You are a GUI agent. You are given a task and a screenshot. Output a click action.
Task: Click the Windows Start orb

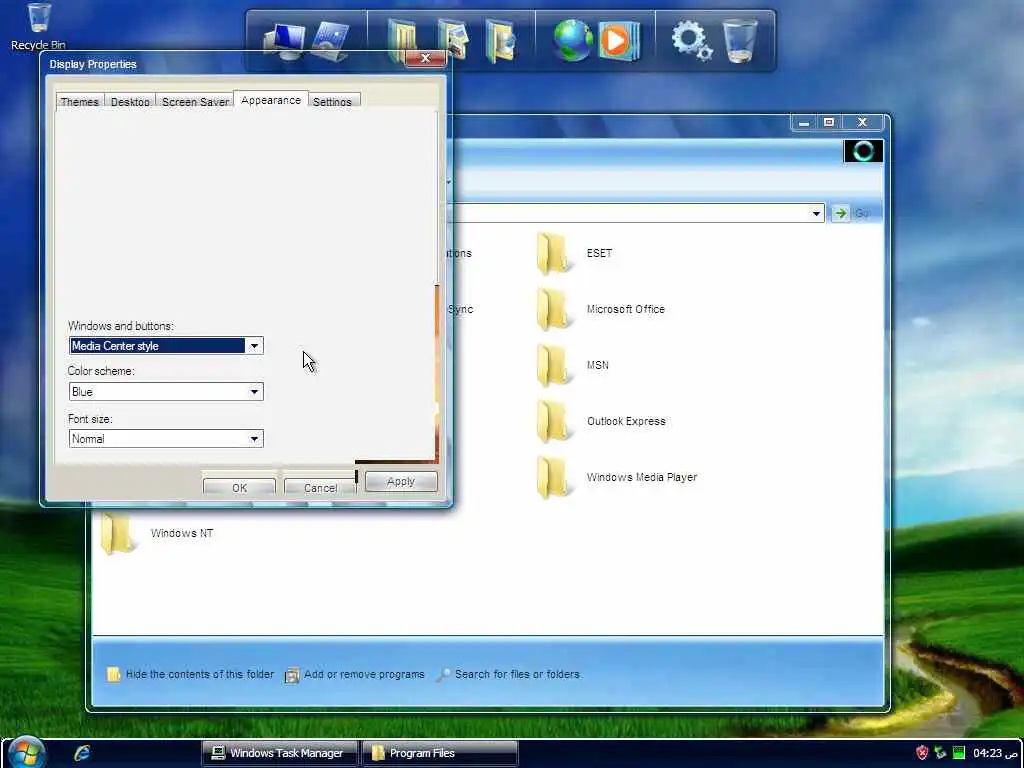(27, 752)
